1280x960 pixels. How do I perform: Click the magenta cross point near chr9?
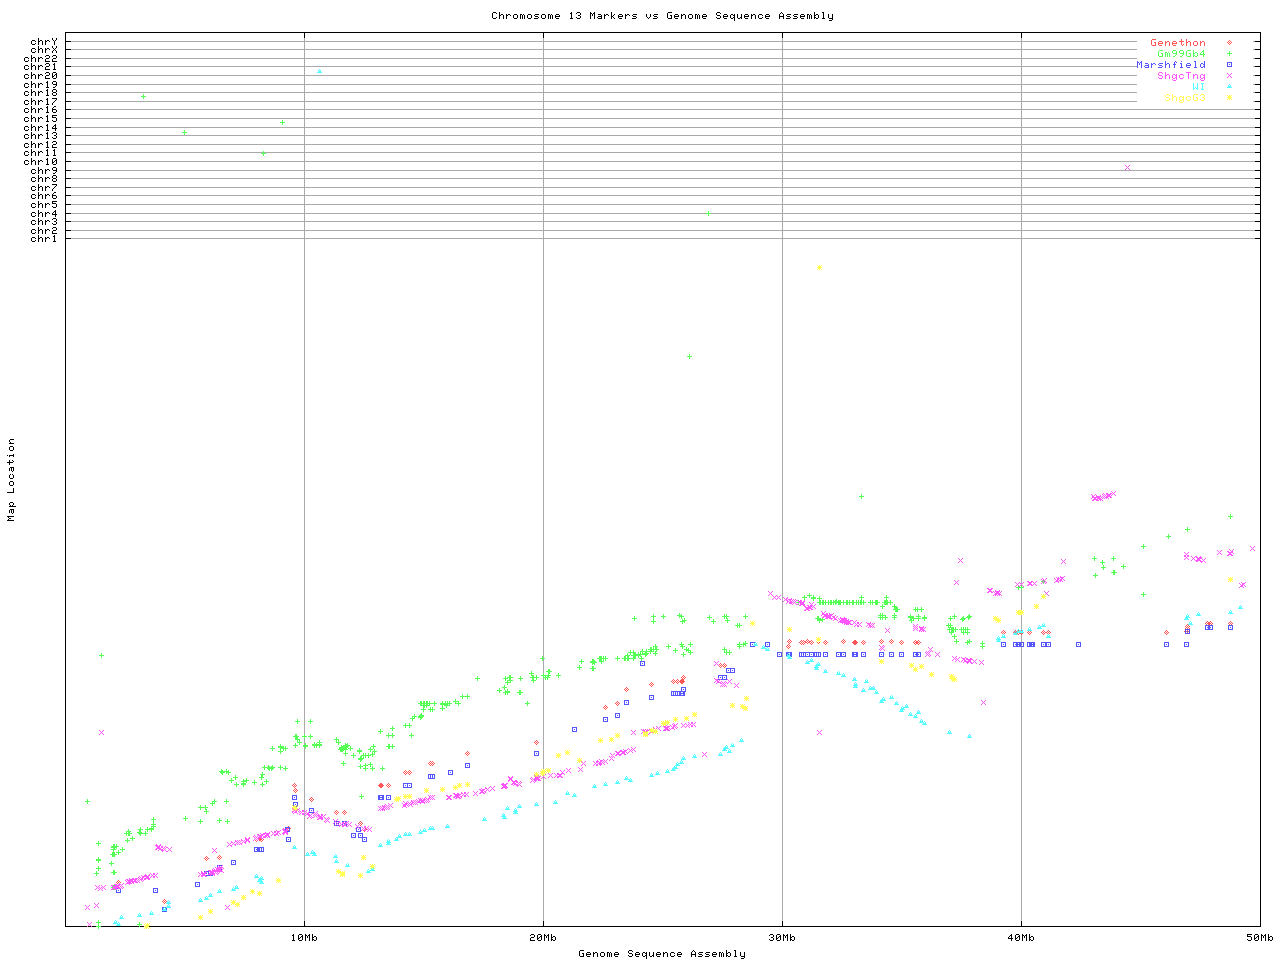tap(1127, 168)
